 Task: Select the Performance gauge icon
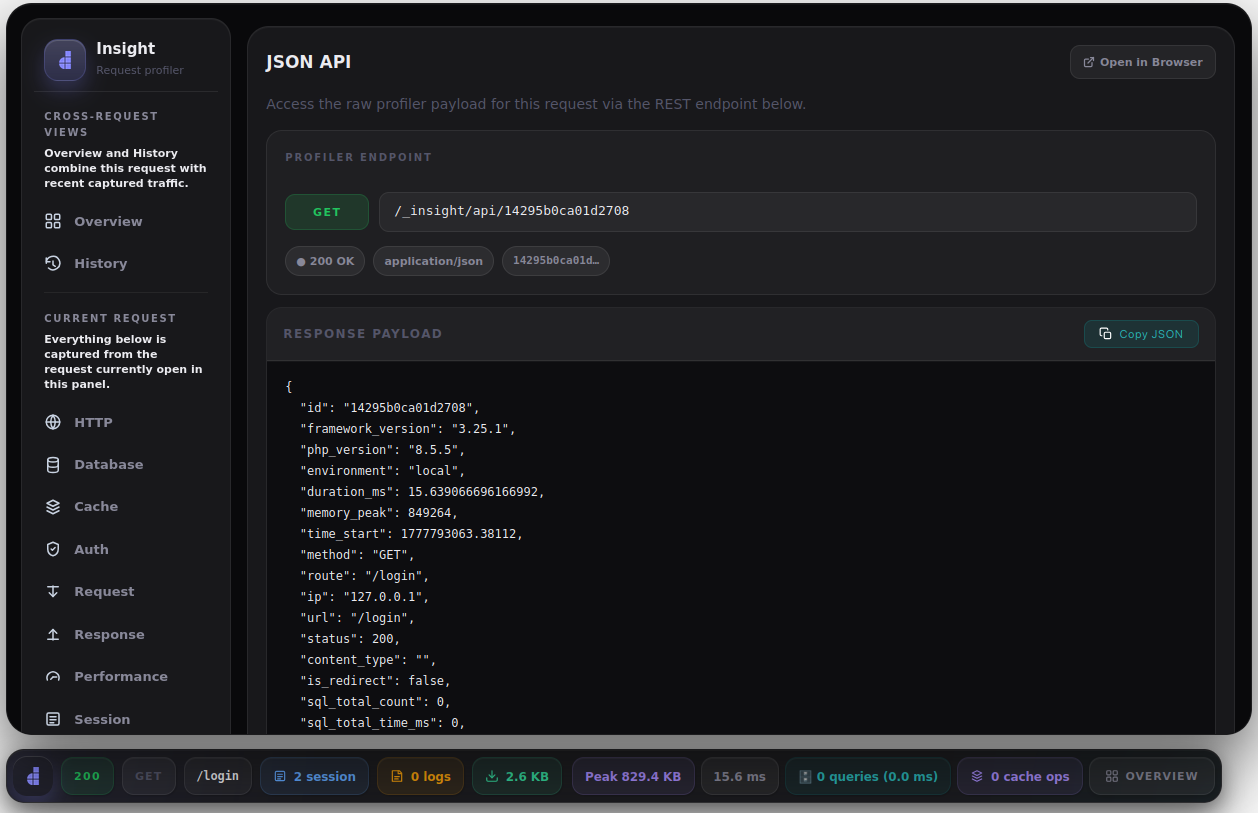coord(53,676)
